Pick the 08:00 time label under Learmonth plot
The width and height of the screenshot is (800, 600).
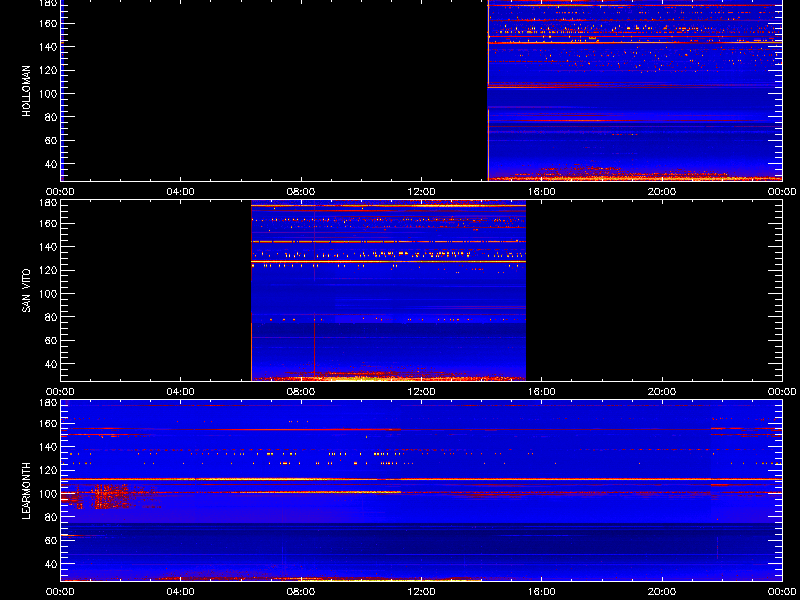(x=301, y=592)
